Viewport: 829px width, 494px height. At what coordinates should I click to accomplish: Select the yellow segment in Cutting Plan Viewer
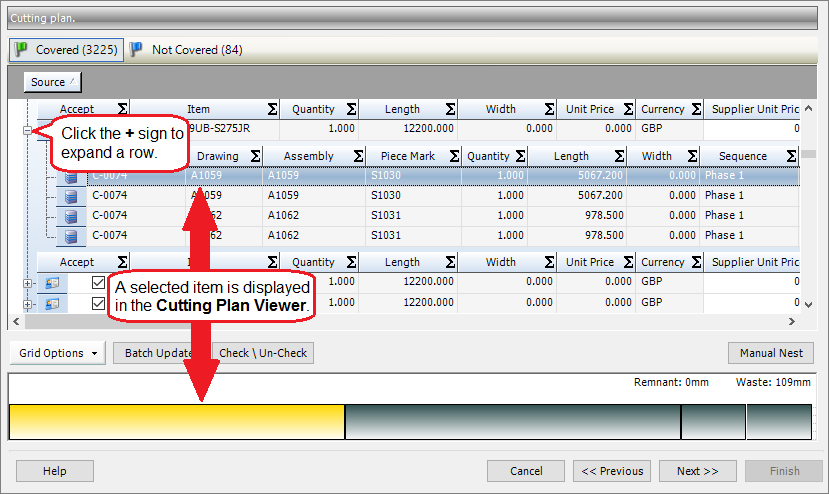click(176, 422)
